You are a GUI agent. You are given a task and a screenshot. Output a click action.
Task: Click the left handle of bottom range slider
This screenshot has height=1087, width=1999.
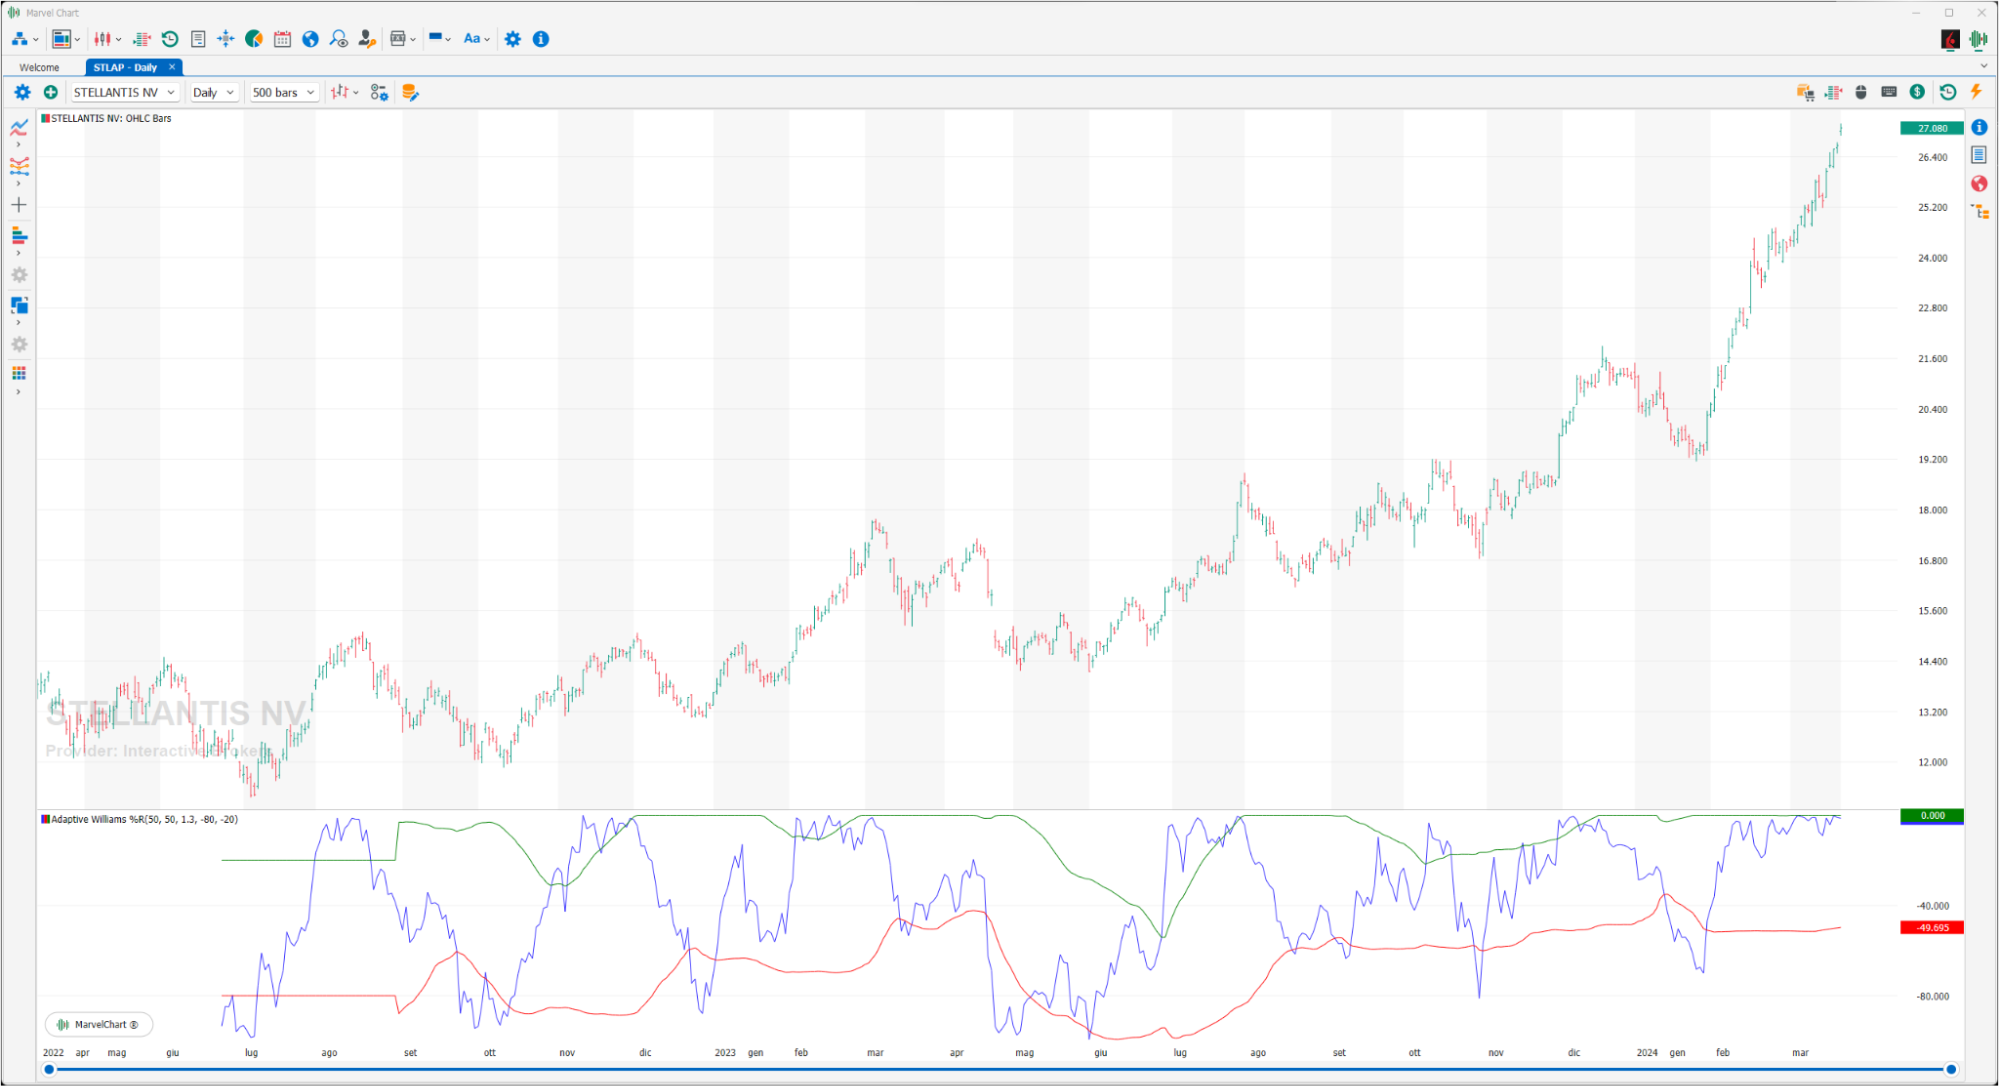(x=49, y=1070)
